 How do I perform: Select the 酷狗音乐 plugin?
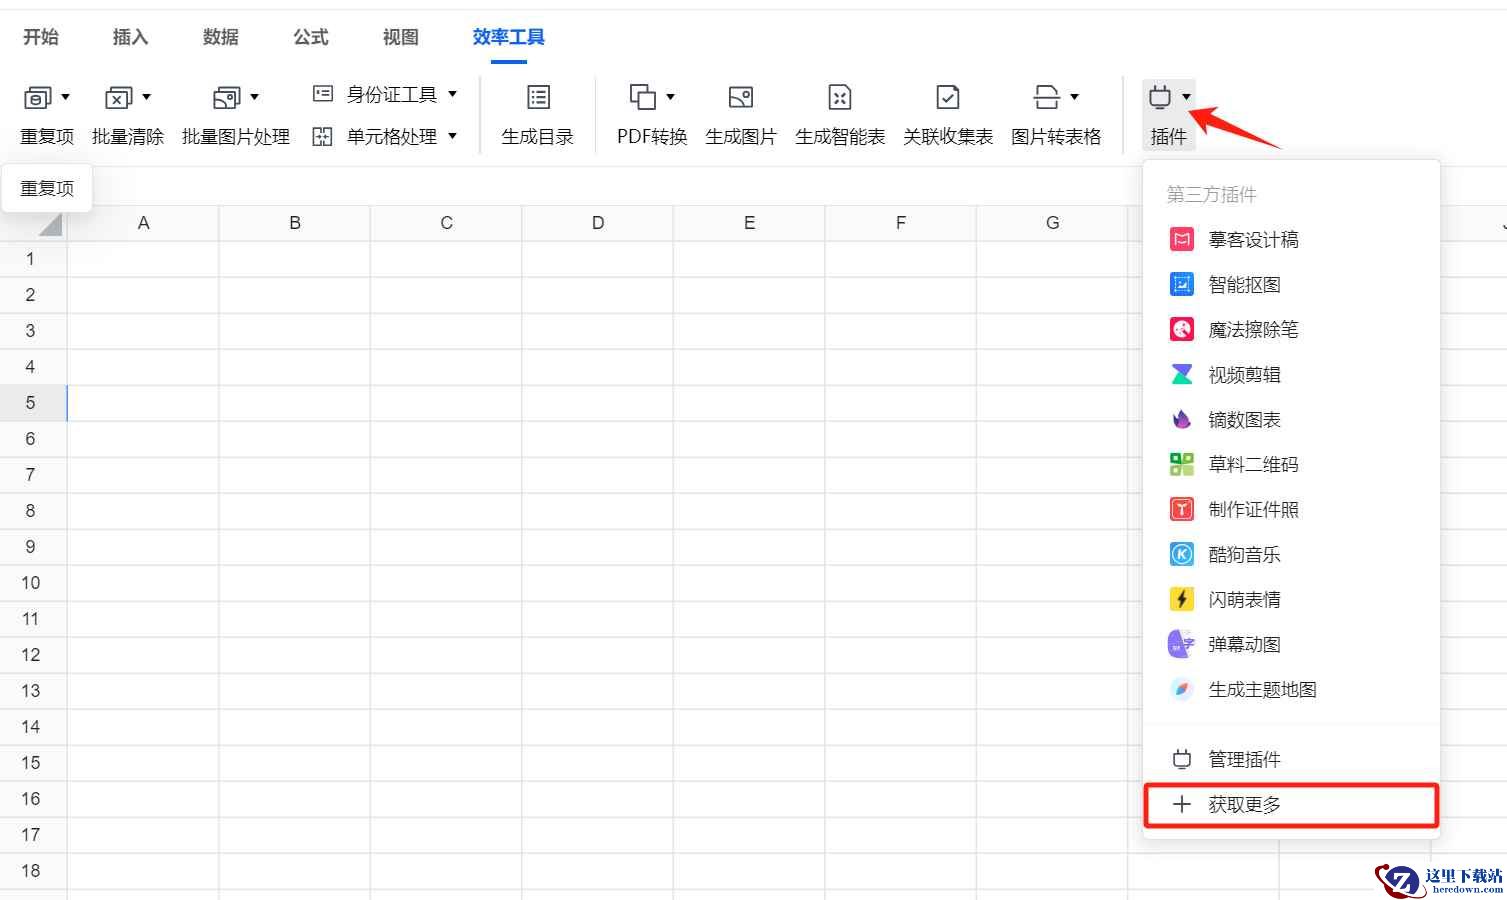pos(1243,555)
